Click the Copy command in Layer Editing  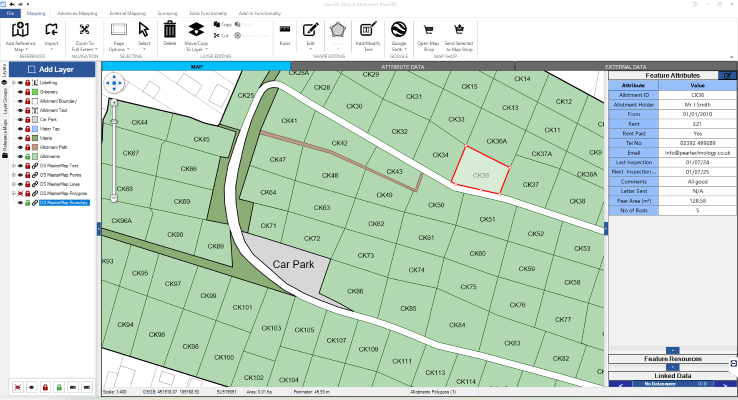[223, 24]
